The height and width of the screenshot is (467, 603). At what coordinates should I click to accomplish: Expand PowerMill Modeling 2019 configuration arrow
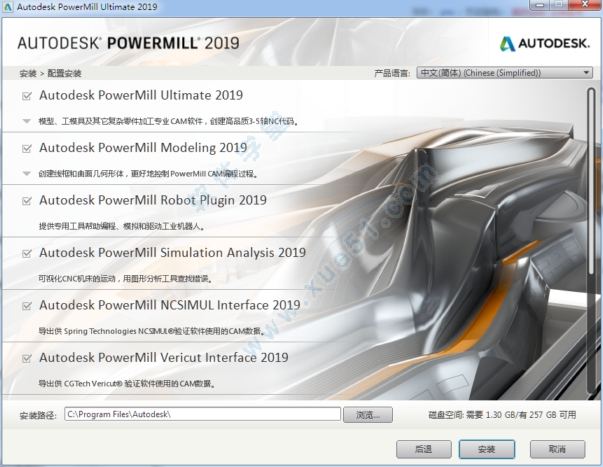tap(27, 173)
